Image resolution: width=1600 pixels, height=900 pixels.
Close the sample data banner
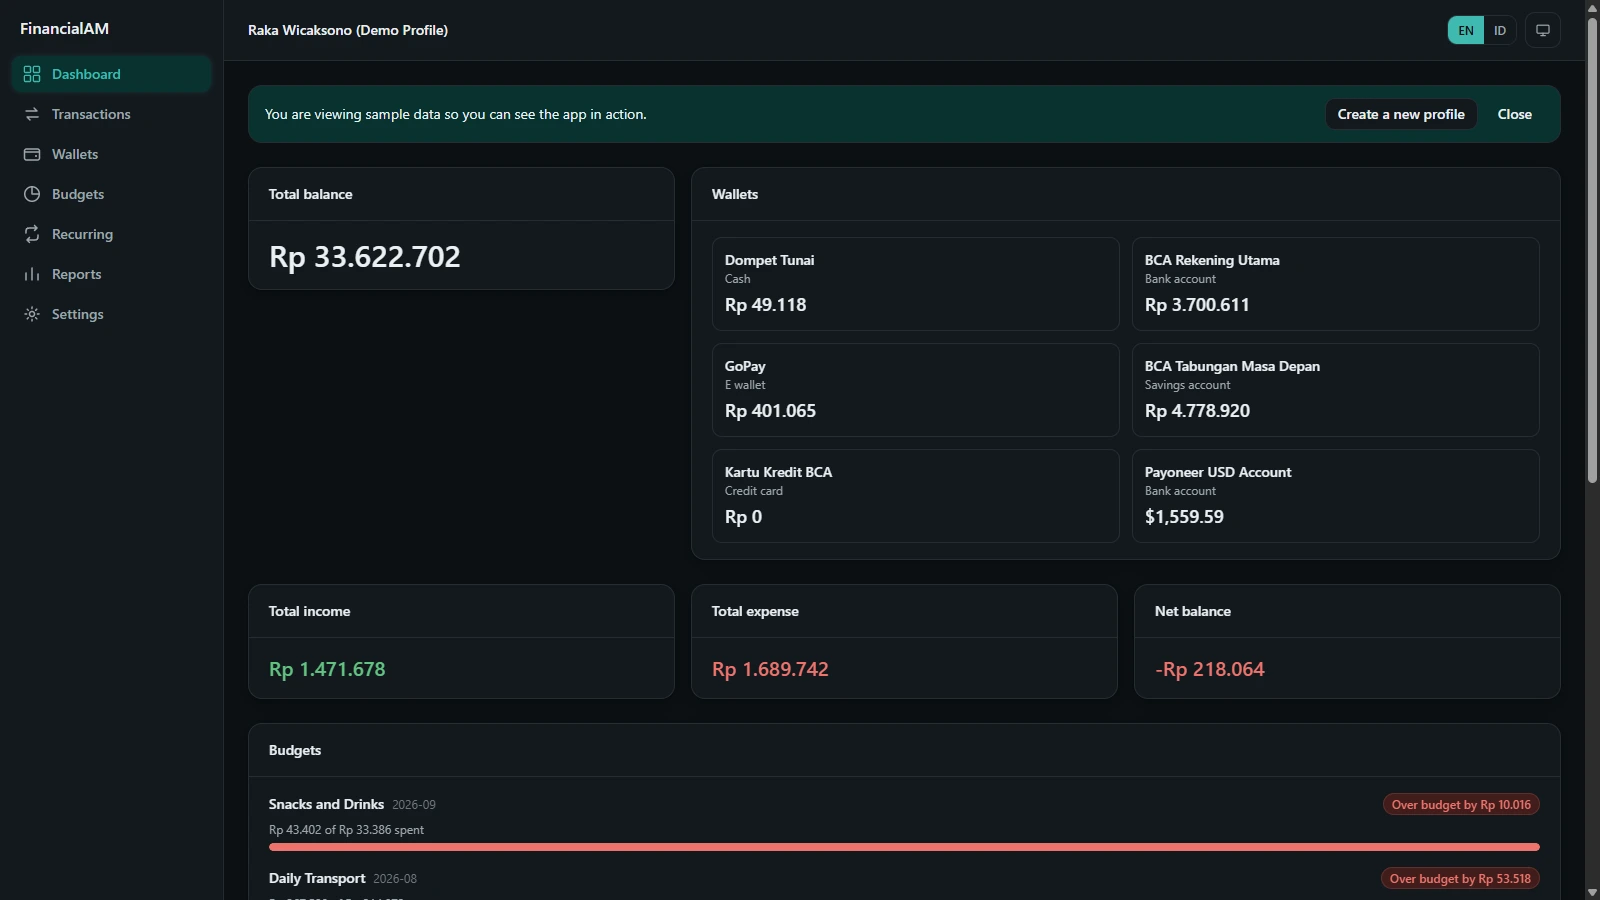(1514, 114)
